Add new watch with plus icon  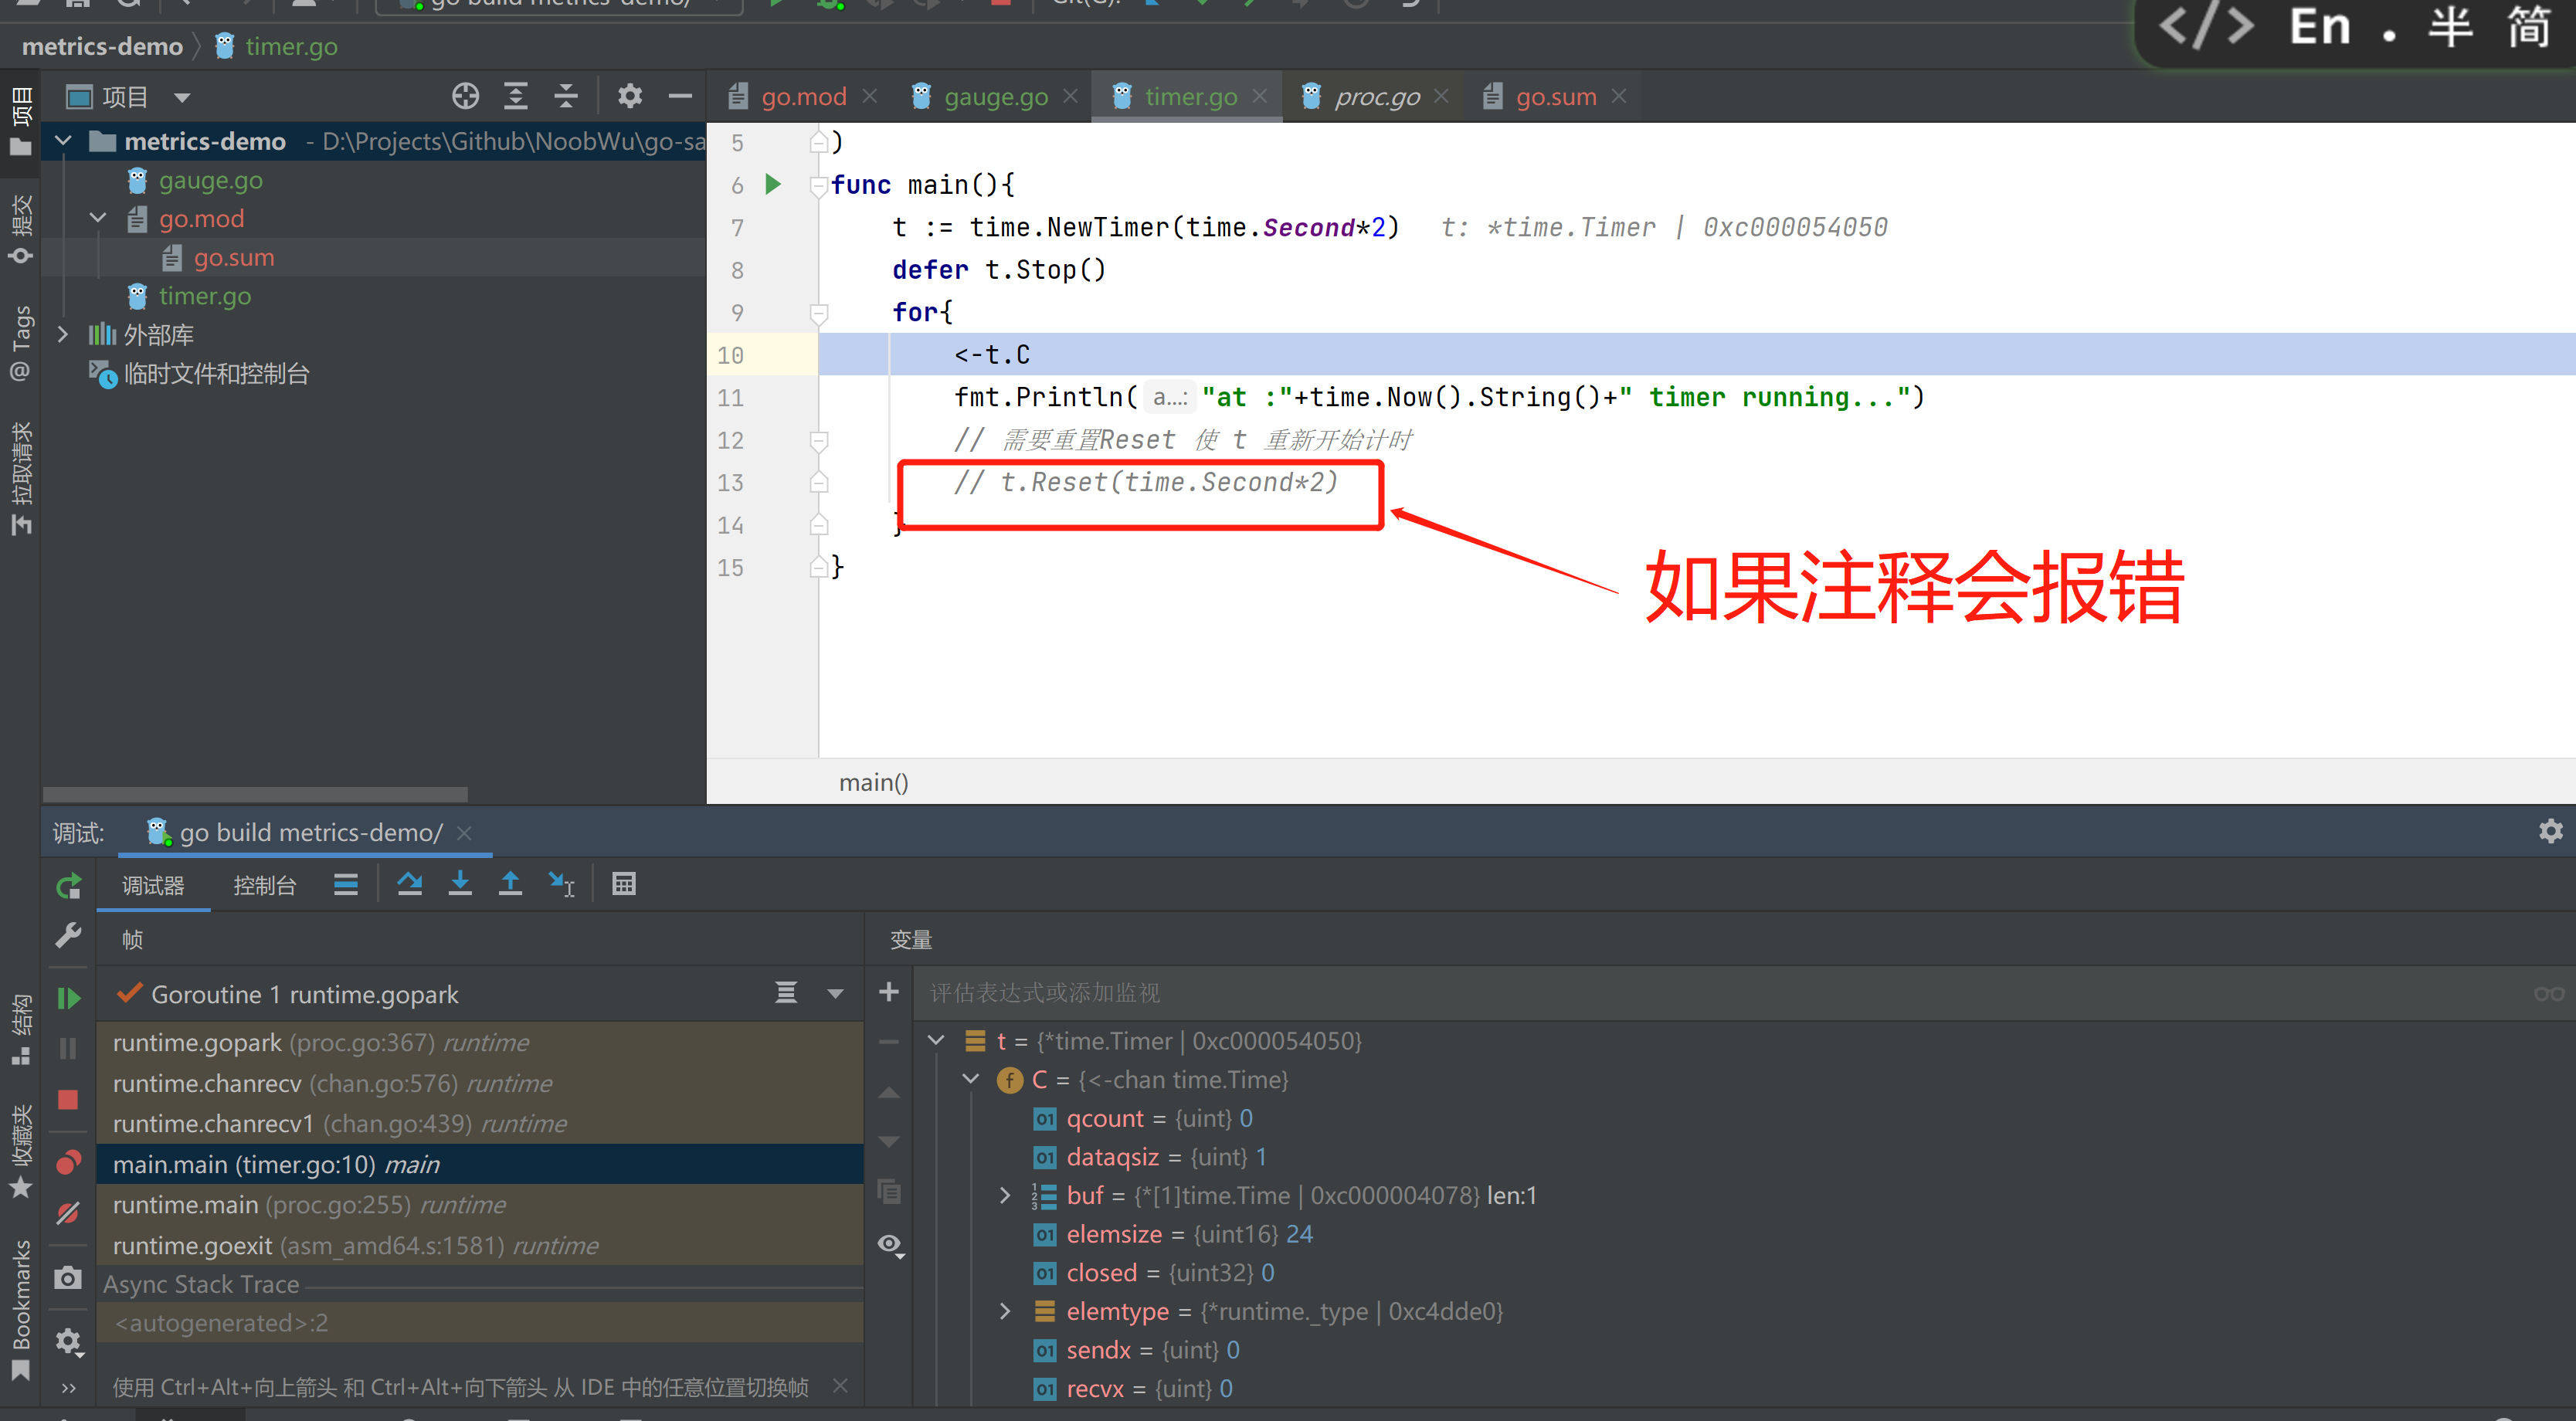pos(889,992)
